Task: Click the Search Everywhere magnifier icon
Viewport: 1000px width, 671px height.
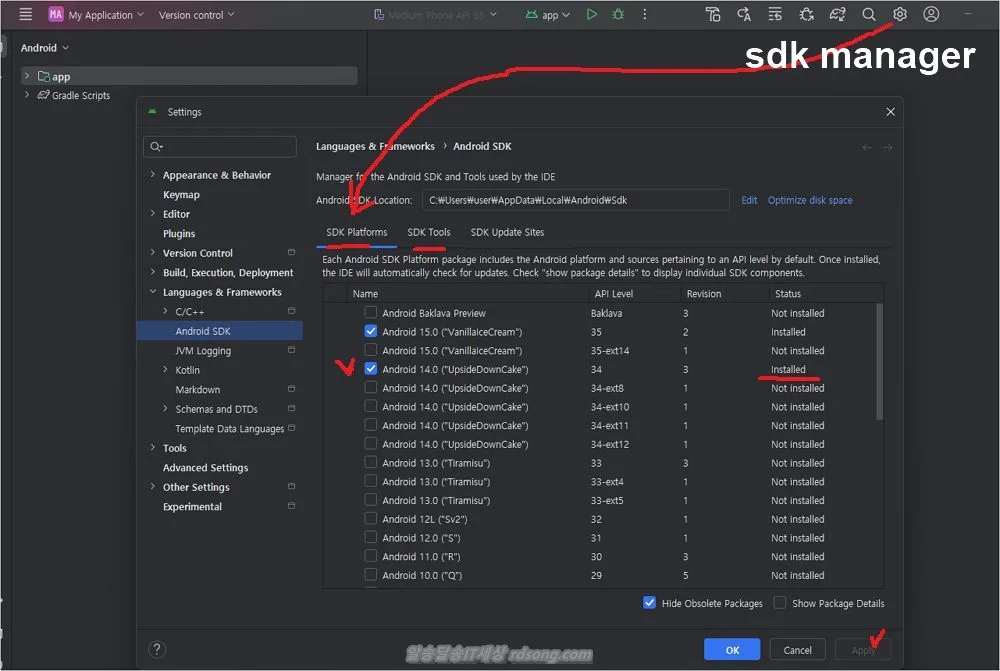Action: (869, 15)
